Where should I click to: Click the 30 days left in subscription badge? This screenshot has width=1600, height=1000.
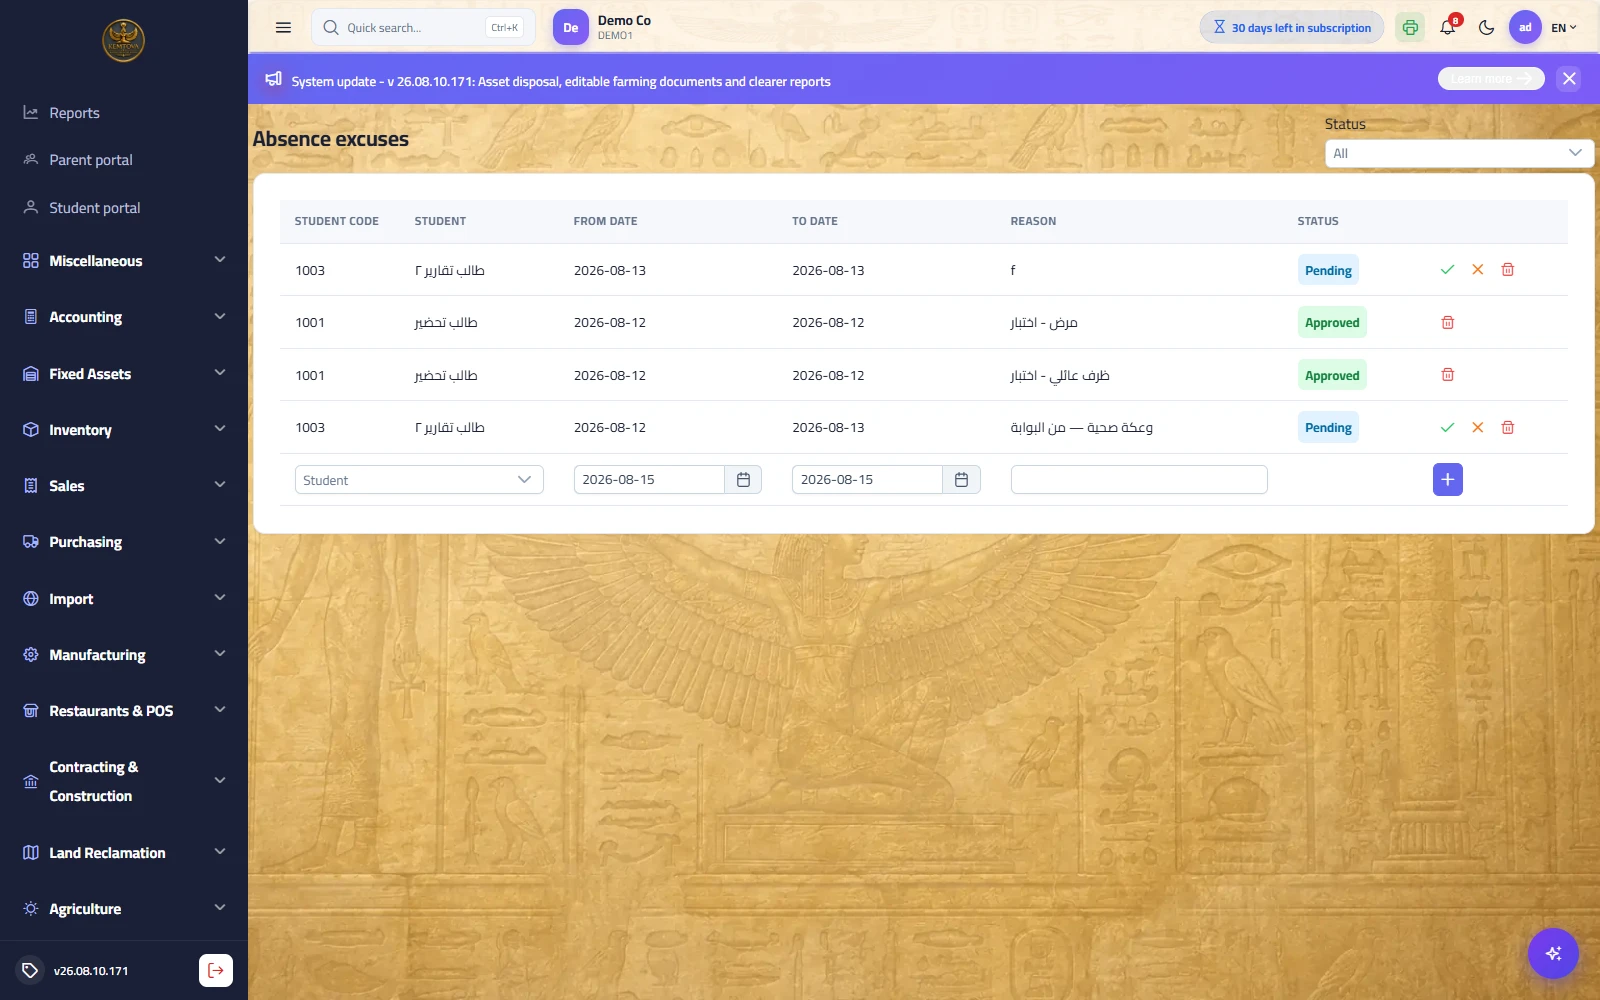coord(1292,28)
